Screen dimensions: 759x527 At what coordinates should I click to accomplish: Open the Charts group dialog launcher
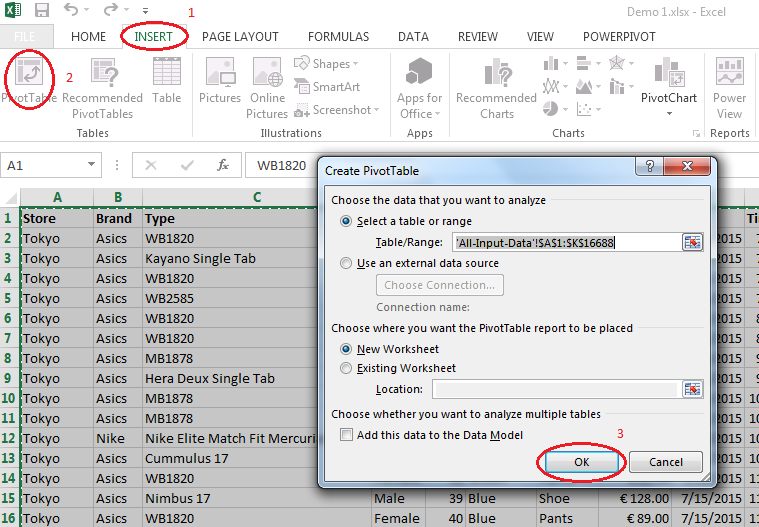pyautogui.click(x=696, y=134)
